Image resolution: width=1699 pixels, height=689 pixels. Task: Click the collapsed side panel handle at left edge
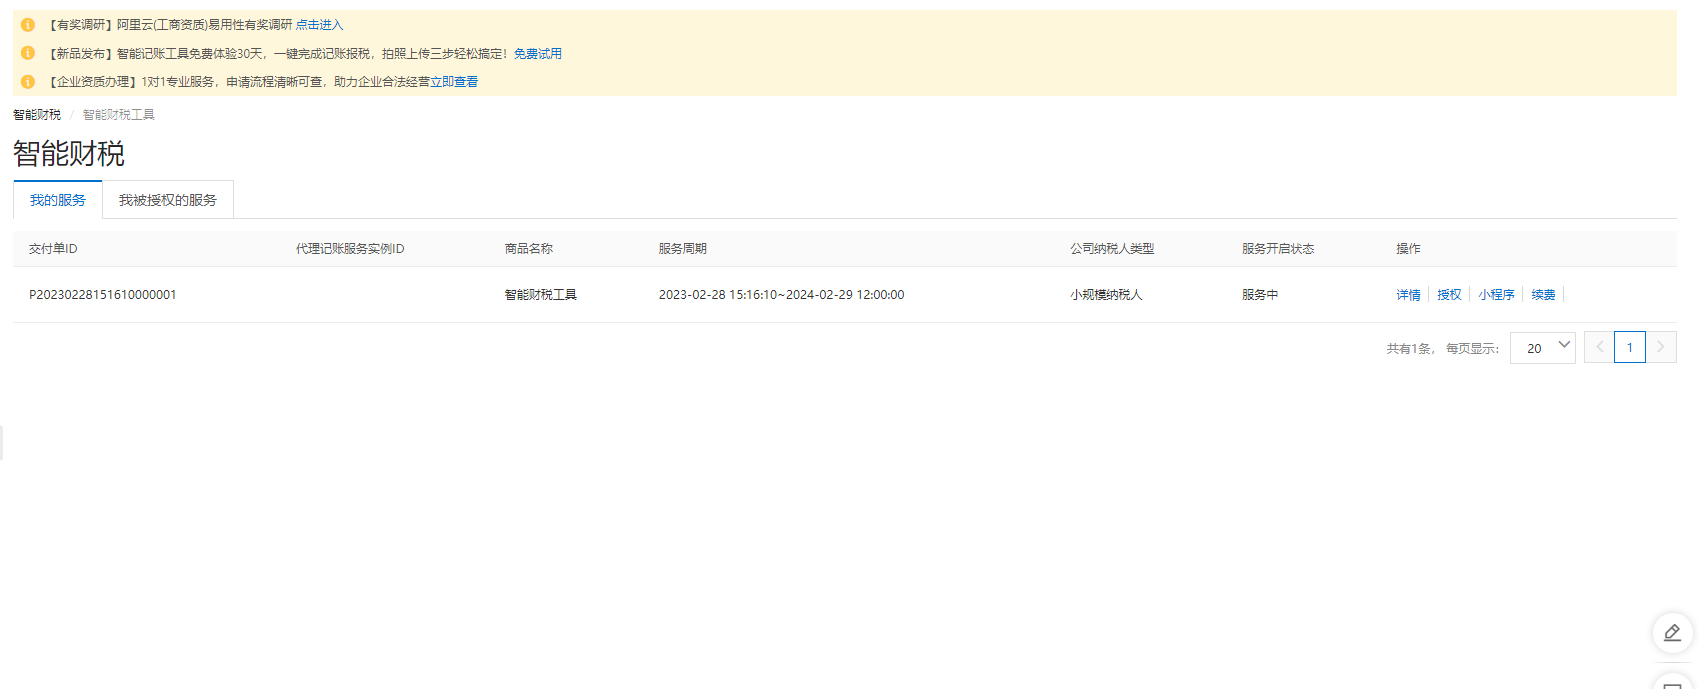[x=2, y=442]
